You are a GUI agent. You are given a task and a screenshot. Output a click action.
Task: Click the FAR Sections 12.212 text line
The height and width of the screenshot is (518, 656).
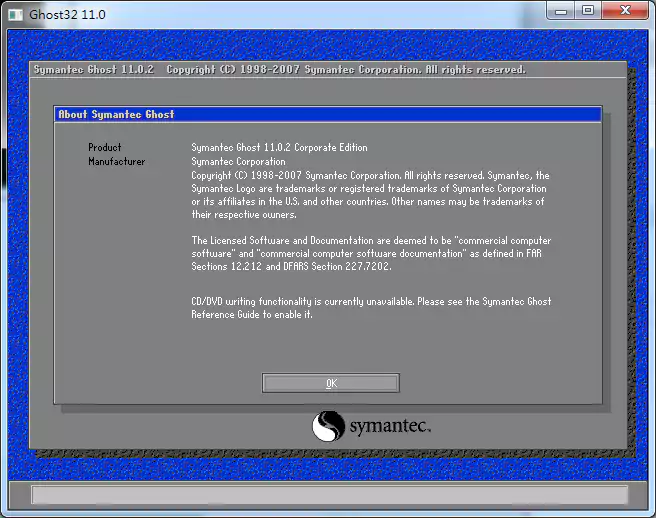pyautogui.click(x=292, y=267)
